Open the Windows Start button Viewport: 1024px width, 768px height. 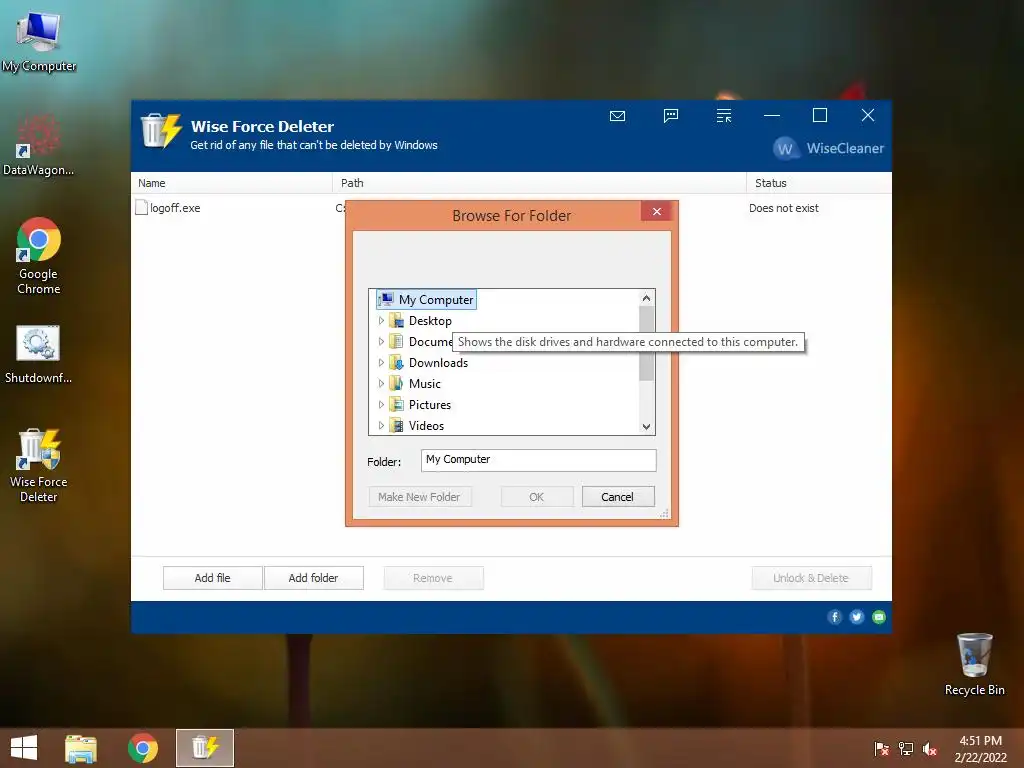24,748
